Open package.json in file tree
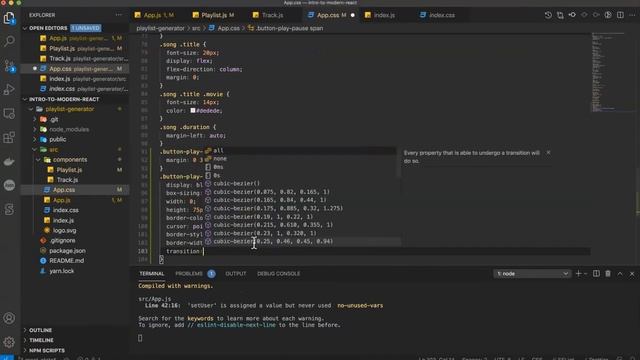Screen dimensions: 640x360 75,251
